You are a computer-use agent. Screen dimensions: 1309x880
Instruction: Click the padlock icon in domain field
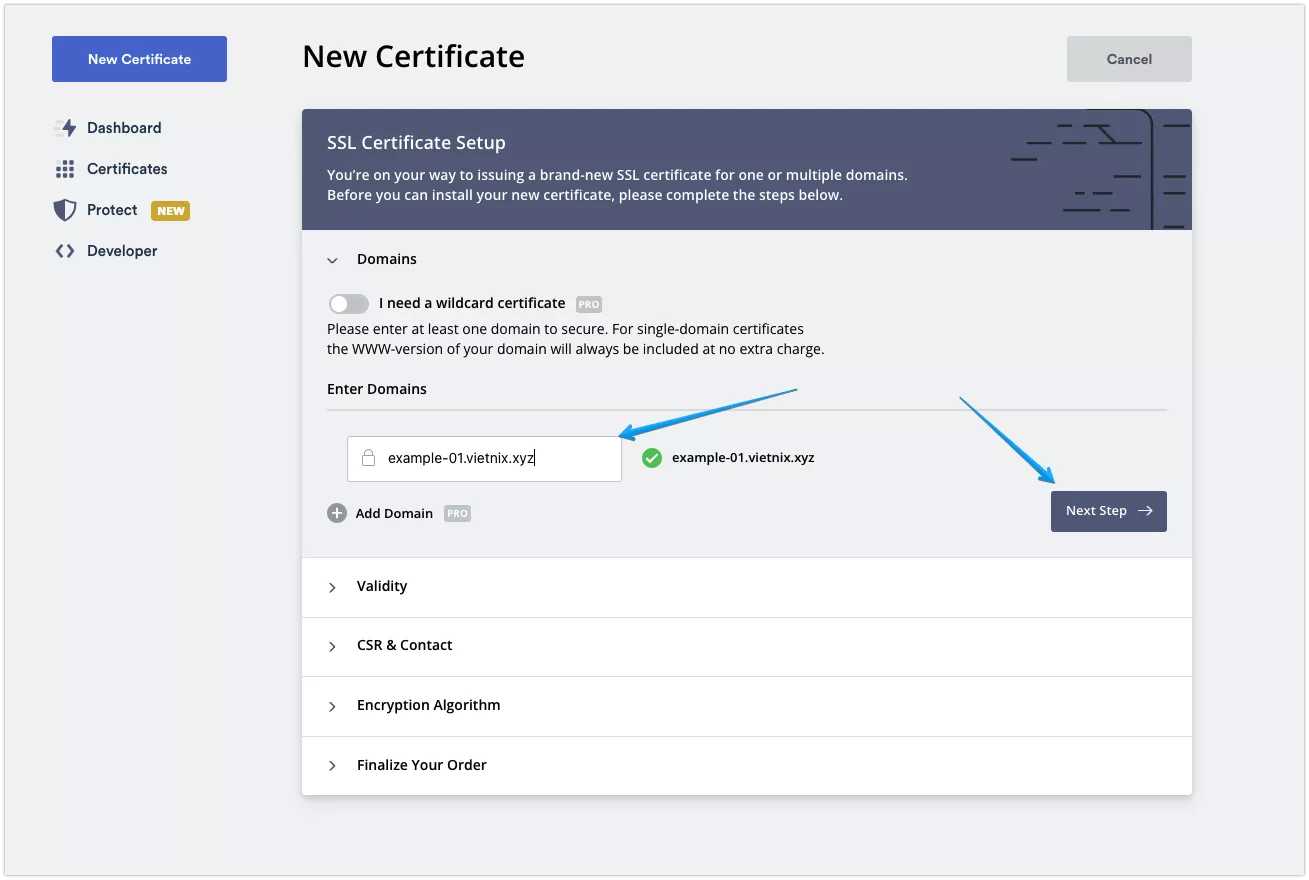tap(368, 459)
